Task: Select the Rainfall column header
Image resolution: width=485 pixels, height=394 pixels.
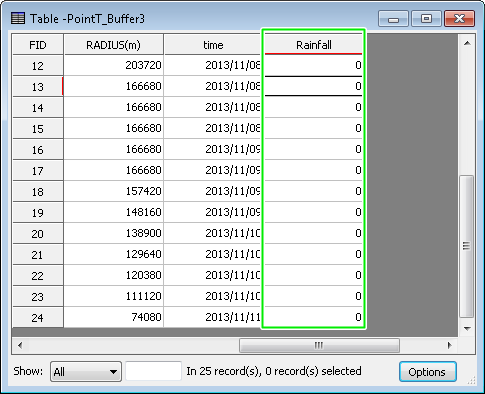Action: click(x=313, y=44)
